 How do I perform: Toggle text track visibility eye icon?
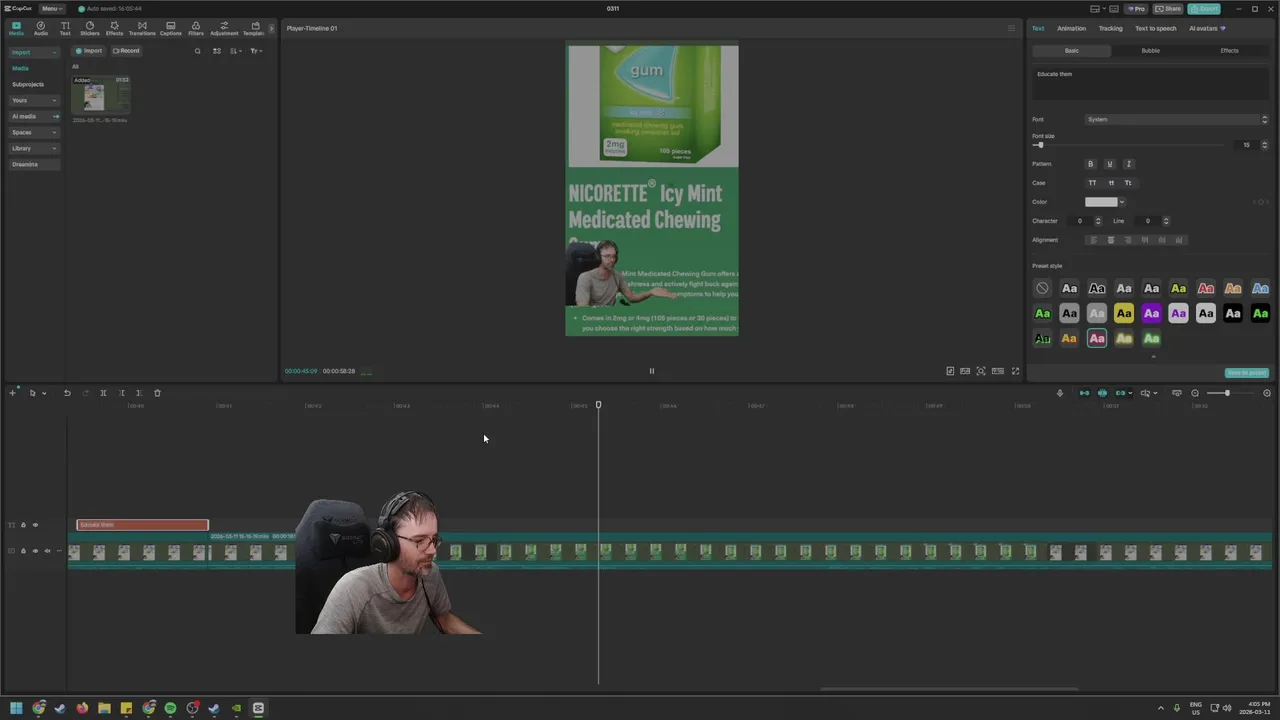[x=35, y=525]
